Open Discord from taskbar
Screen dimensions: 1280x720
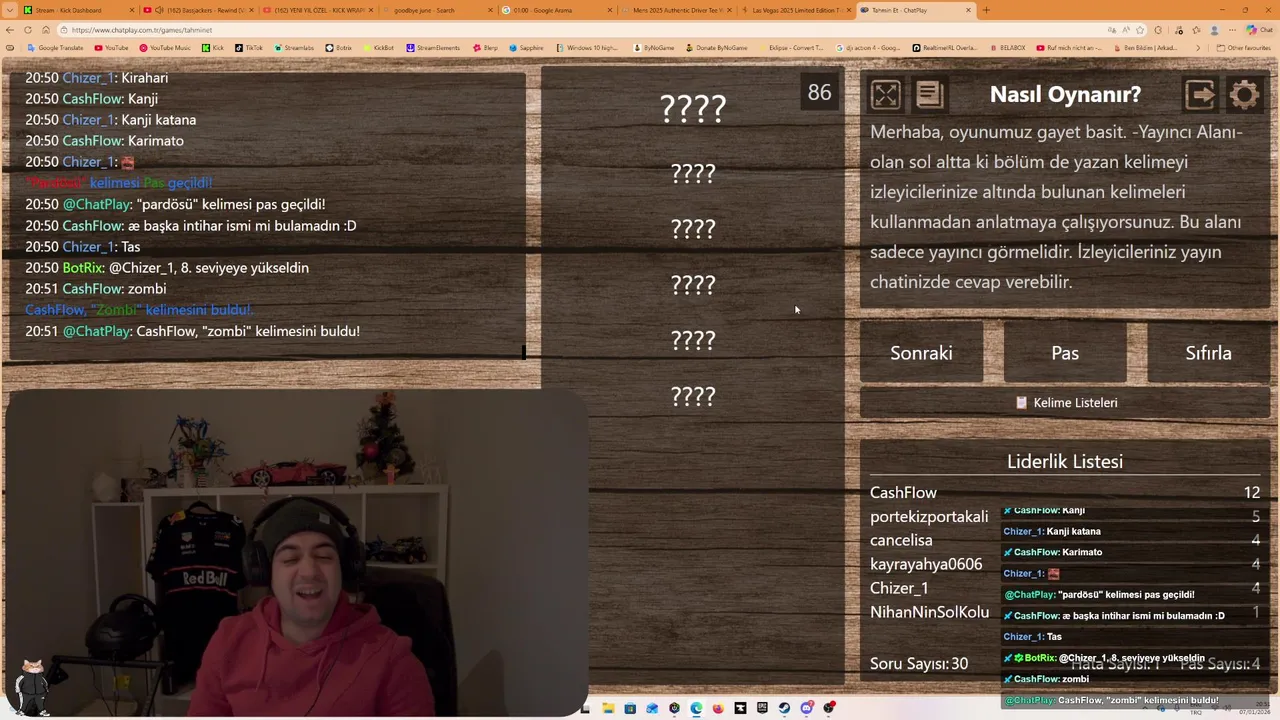click(807, 708)
